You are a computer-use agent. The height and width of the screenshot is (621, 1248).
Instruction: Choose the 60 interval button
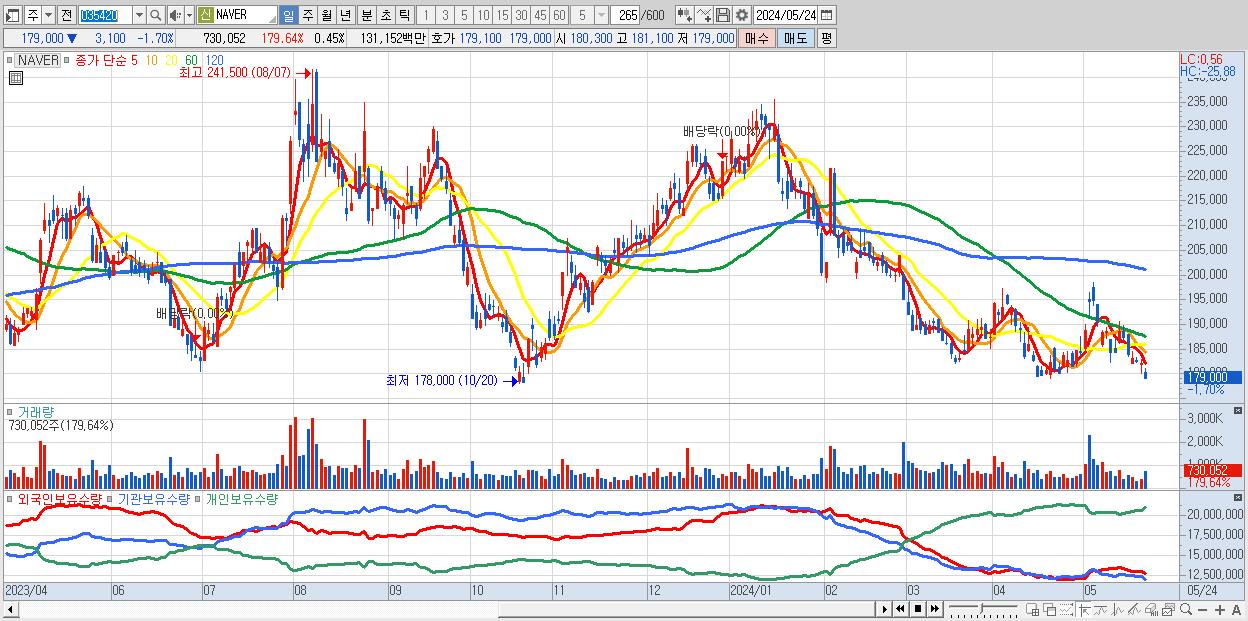(559, 16)
